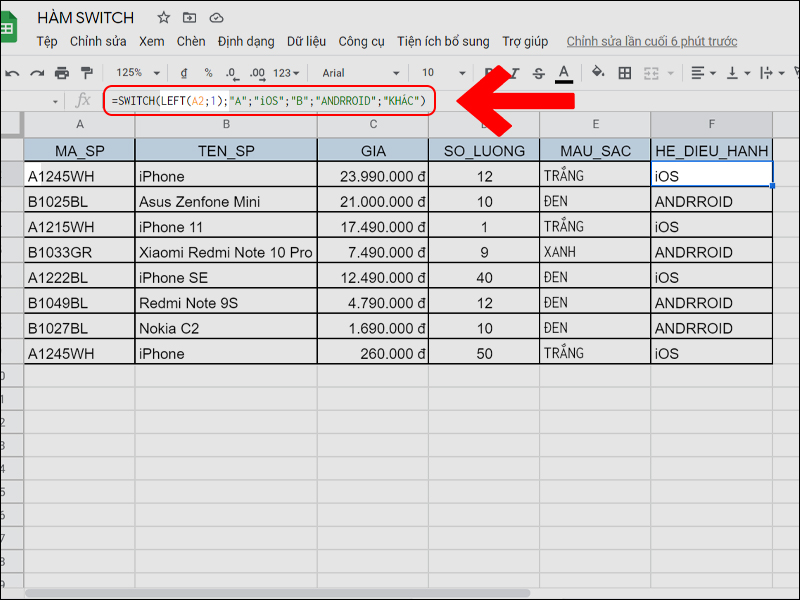Increase decimal places

257,74
